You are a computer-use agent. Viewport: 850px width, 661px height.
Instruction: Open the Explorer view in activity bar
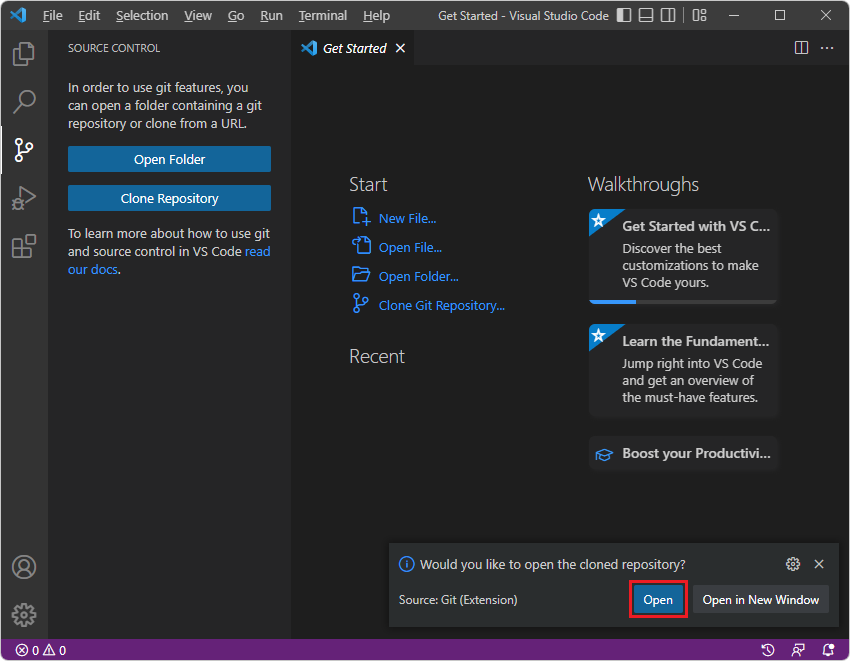tap(24, 54)
